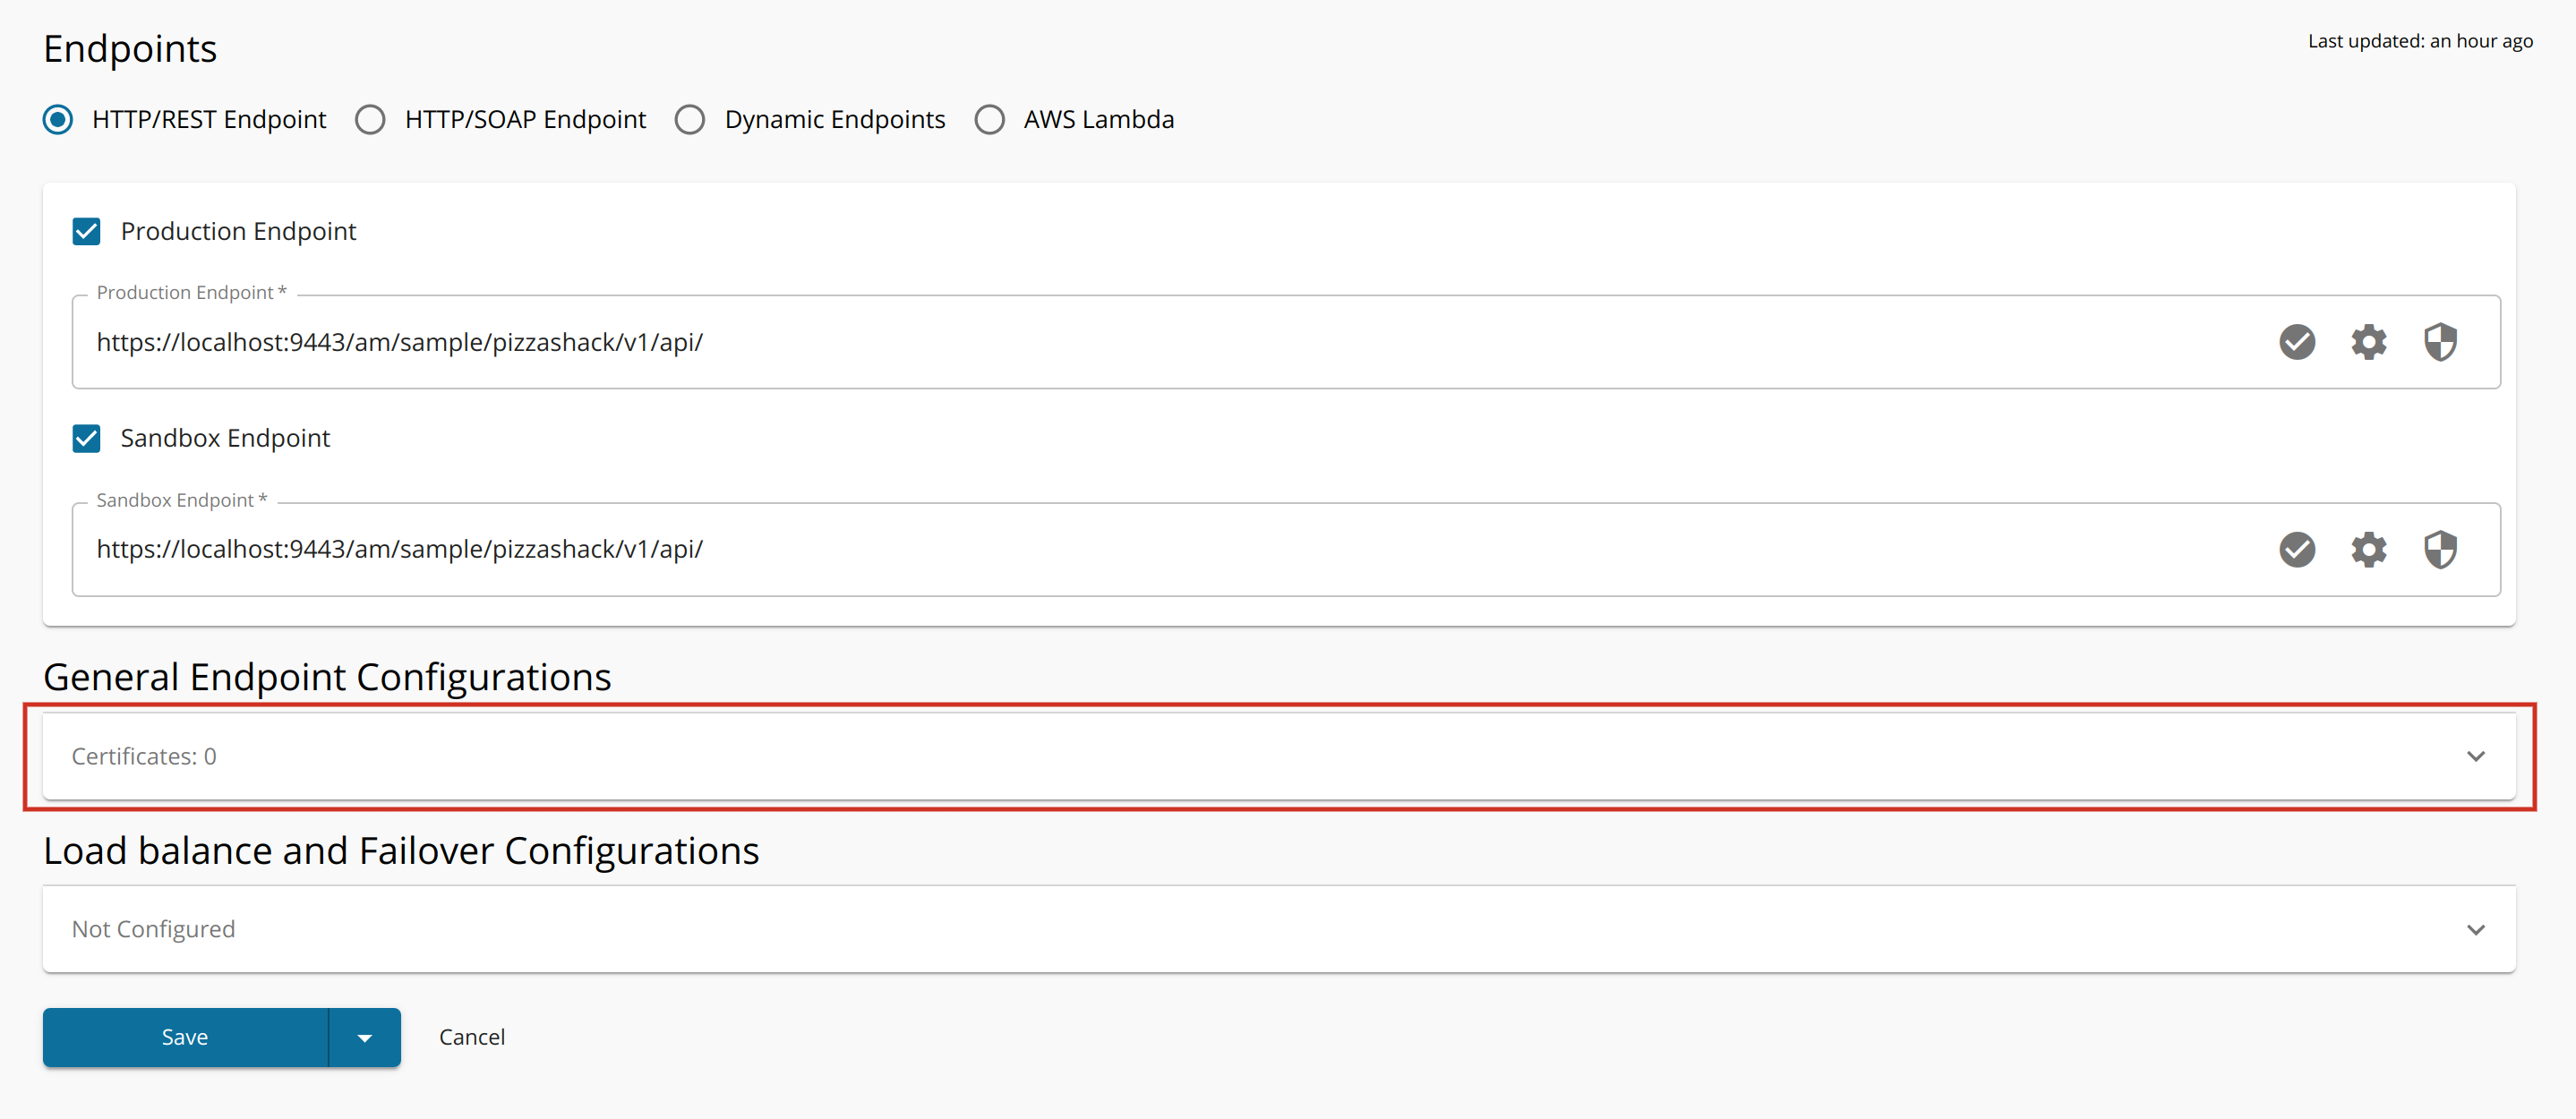This screenshot has width=2576, height=1119.
Task: Check production endpoint validity using the check icon
Action: (x=2297, y=341)
